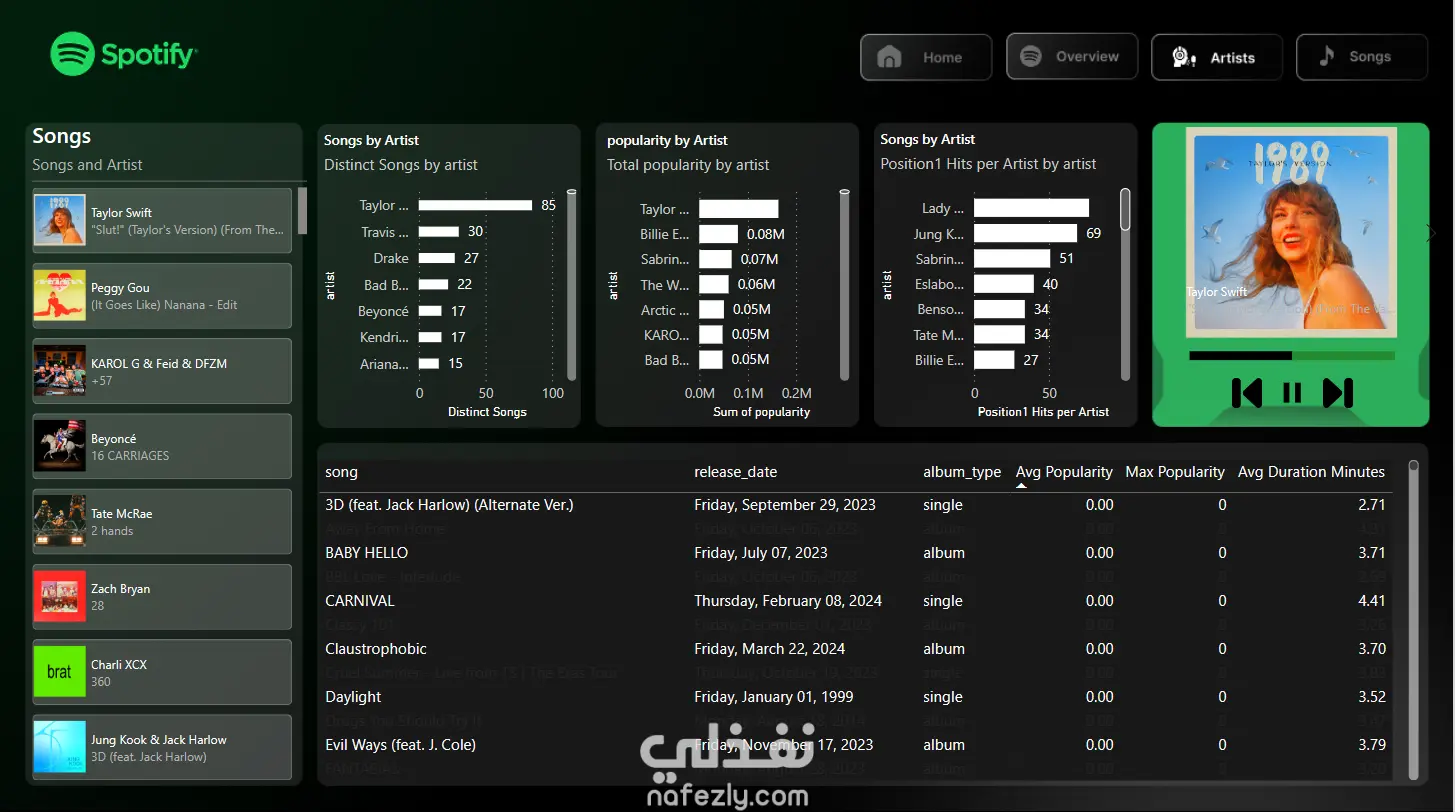This screenshot has width=1455, height=812.
Task: Click the Taylor bar with 85 songs
Action: coord(475,205)
